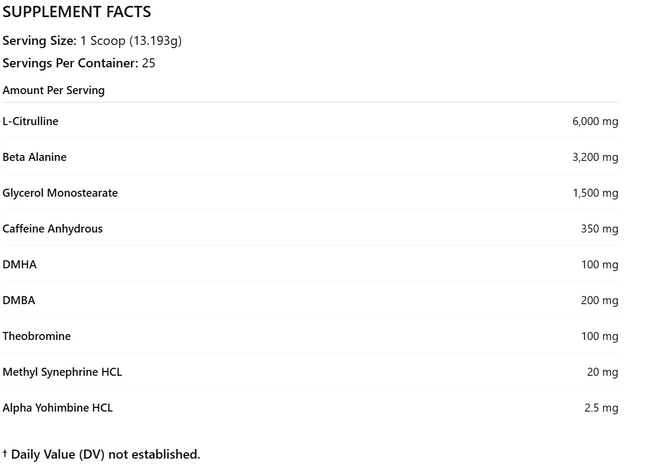The height and width of the screenshot is (472, 645).
Task: Click the 2.5 mg Alpha Yohimbine amount
Action: click(601, 408)
